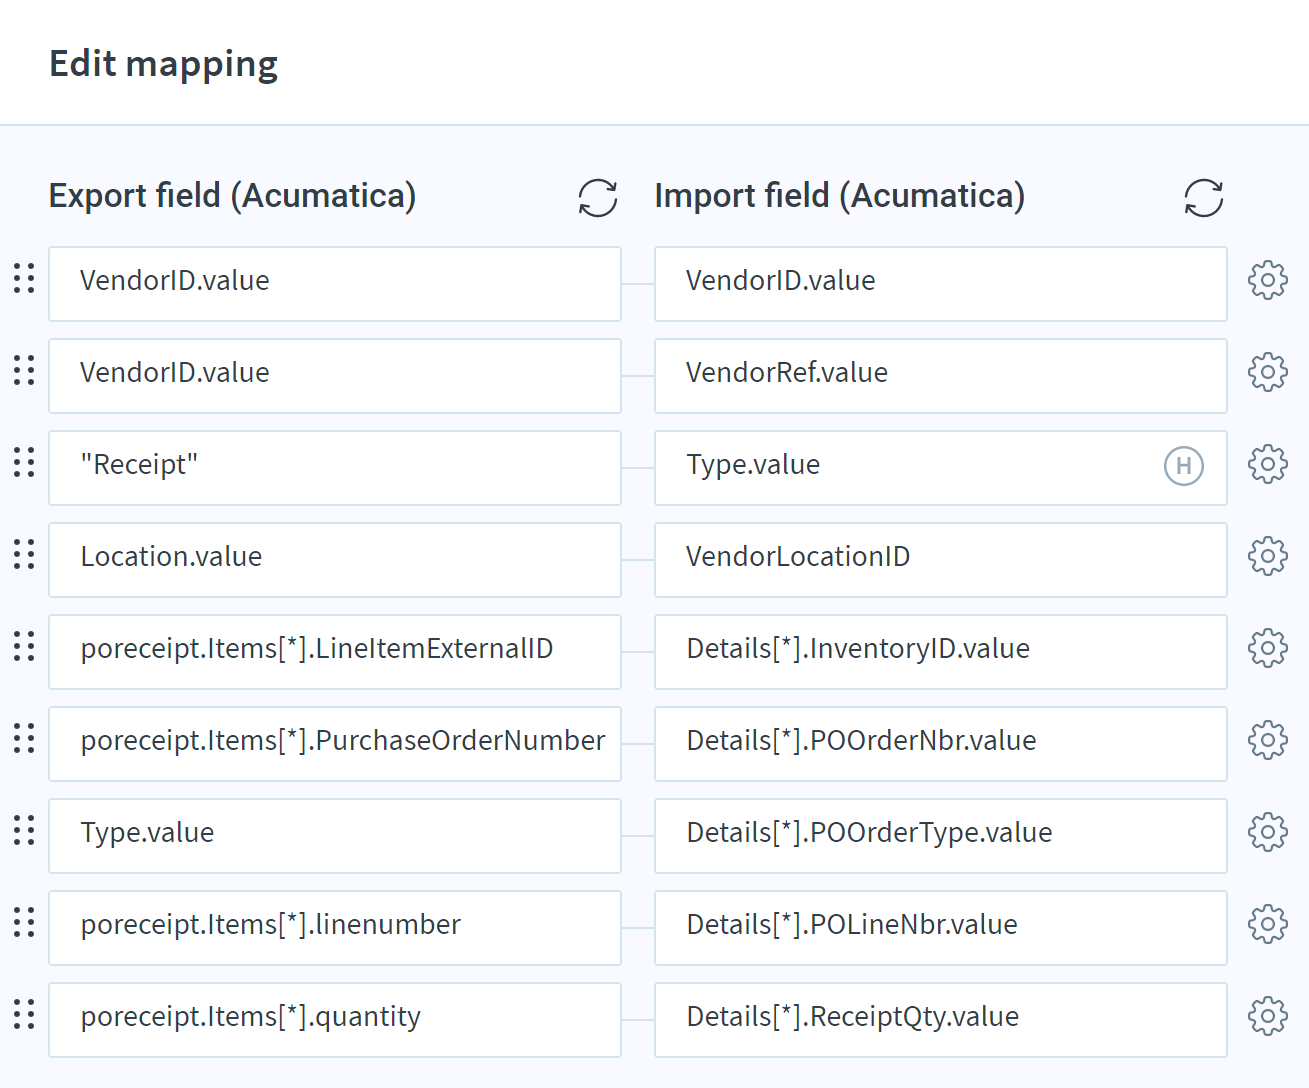This screenshot has width=1309, height=1088.
Task: Edit export field poreceipt.Items[*].linenumber
Action: coord(335,928)
